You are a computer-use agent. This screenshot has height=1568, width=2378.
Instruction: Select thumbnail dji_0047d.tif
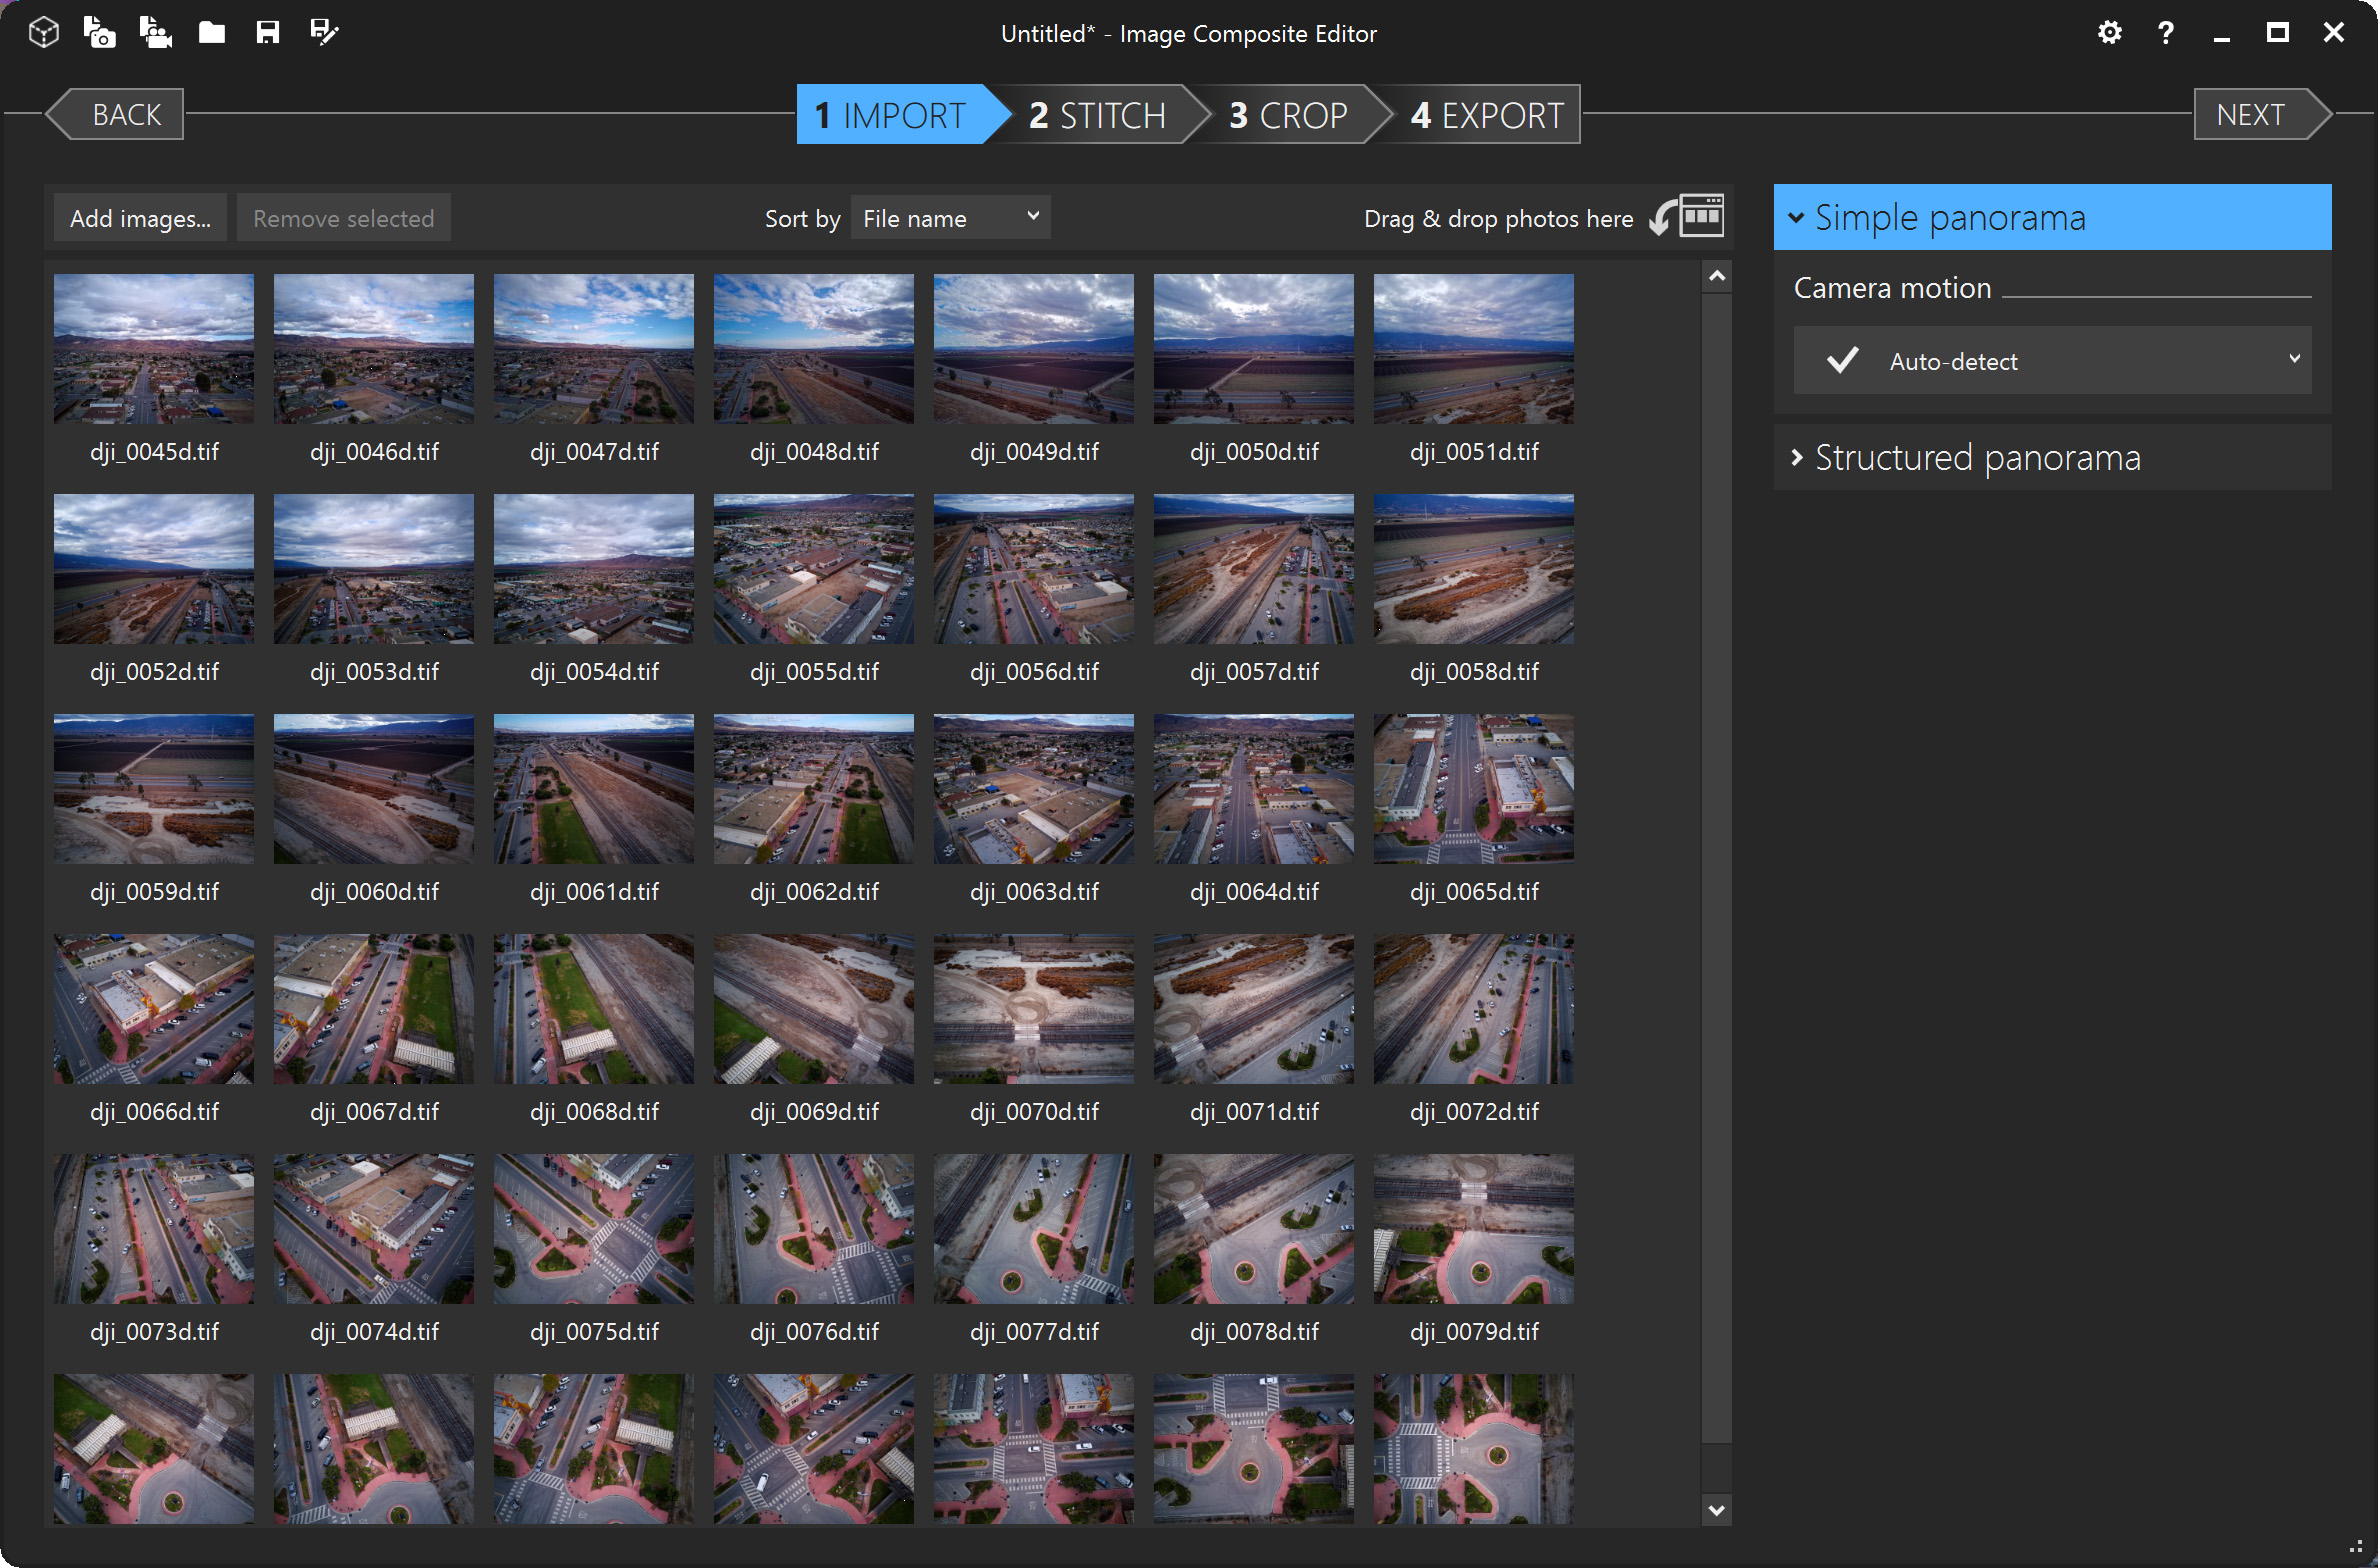[594, 349]
